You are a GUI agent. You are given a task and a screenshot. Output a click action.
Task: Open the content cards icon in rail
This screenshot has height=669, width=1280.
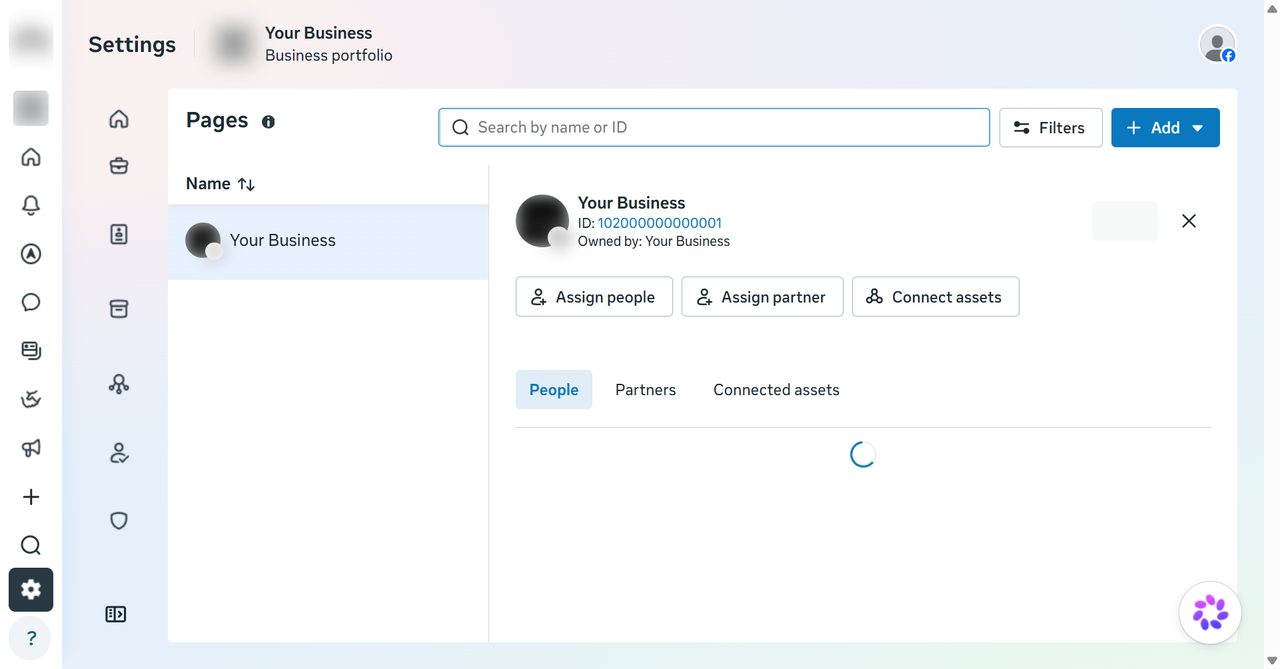tap(31, 350)
